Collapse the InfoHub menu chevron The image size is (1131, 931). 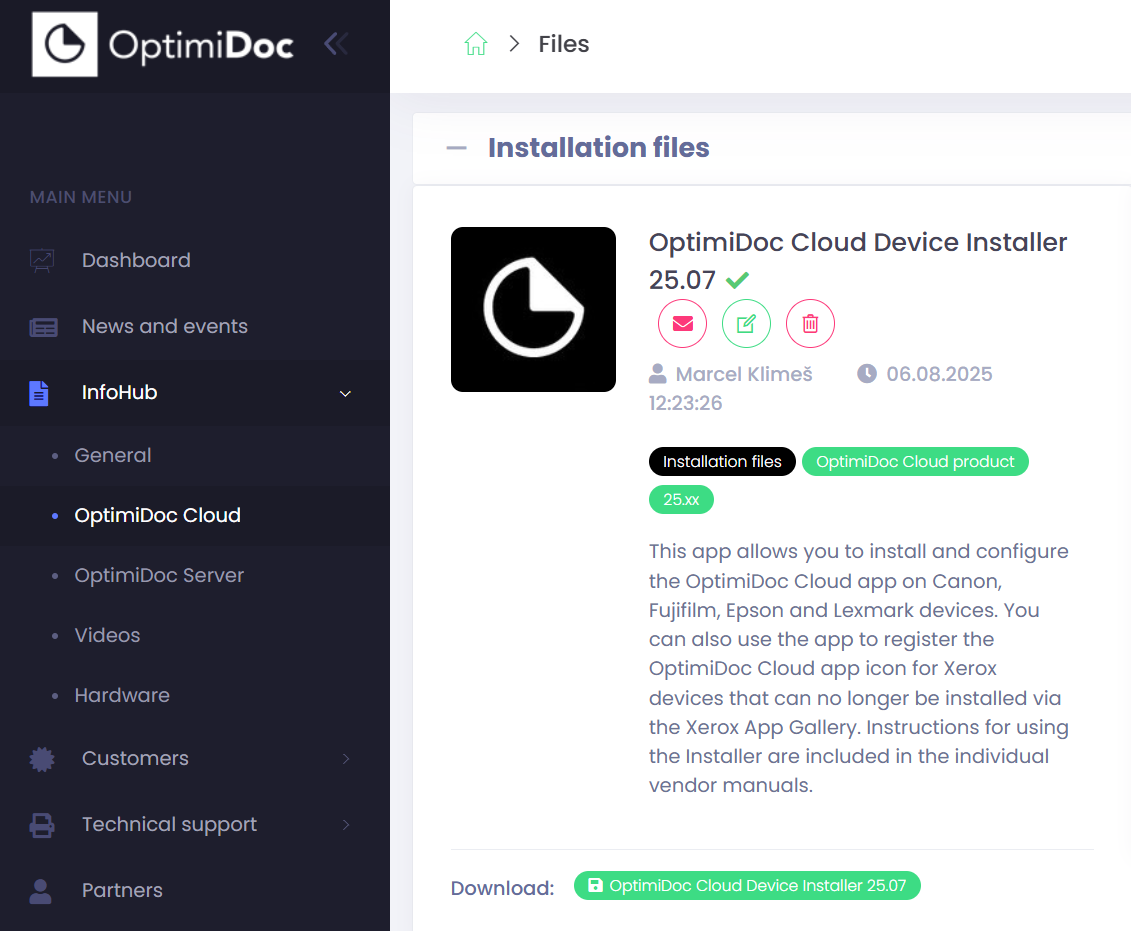click(x=346, y=394)
